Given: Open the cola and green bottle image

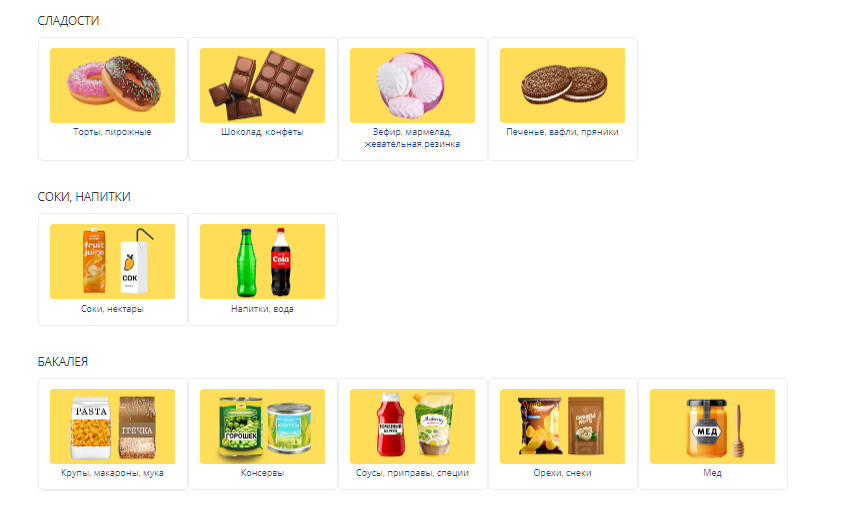Looking at the screenshot, I should (x=262, y=261).
